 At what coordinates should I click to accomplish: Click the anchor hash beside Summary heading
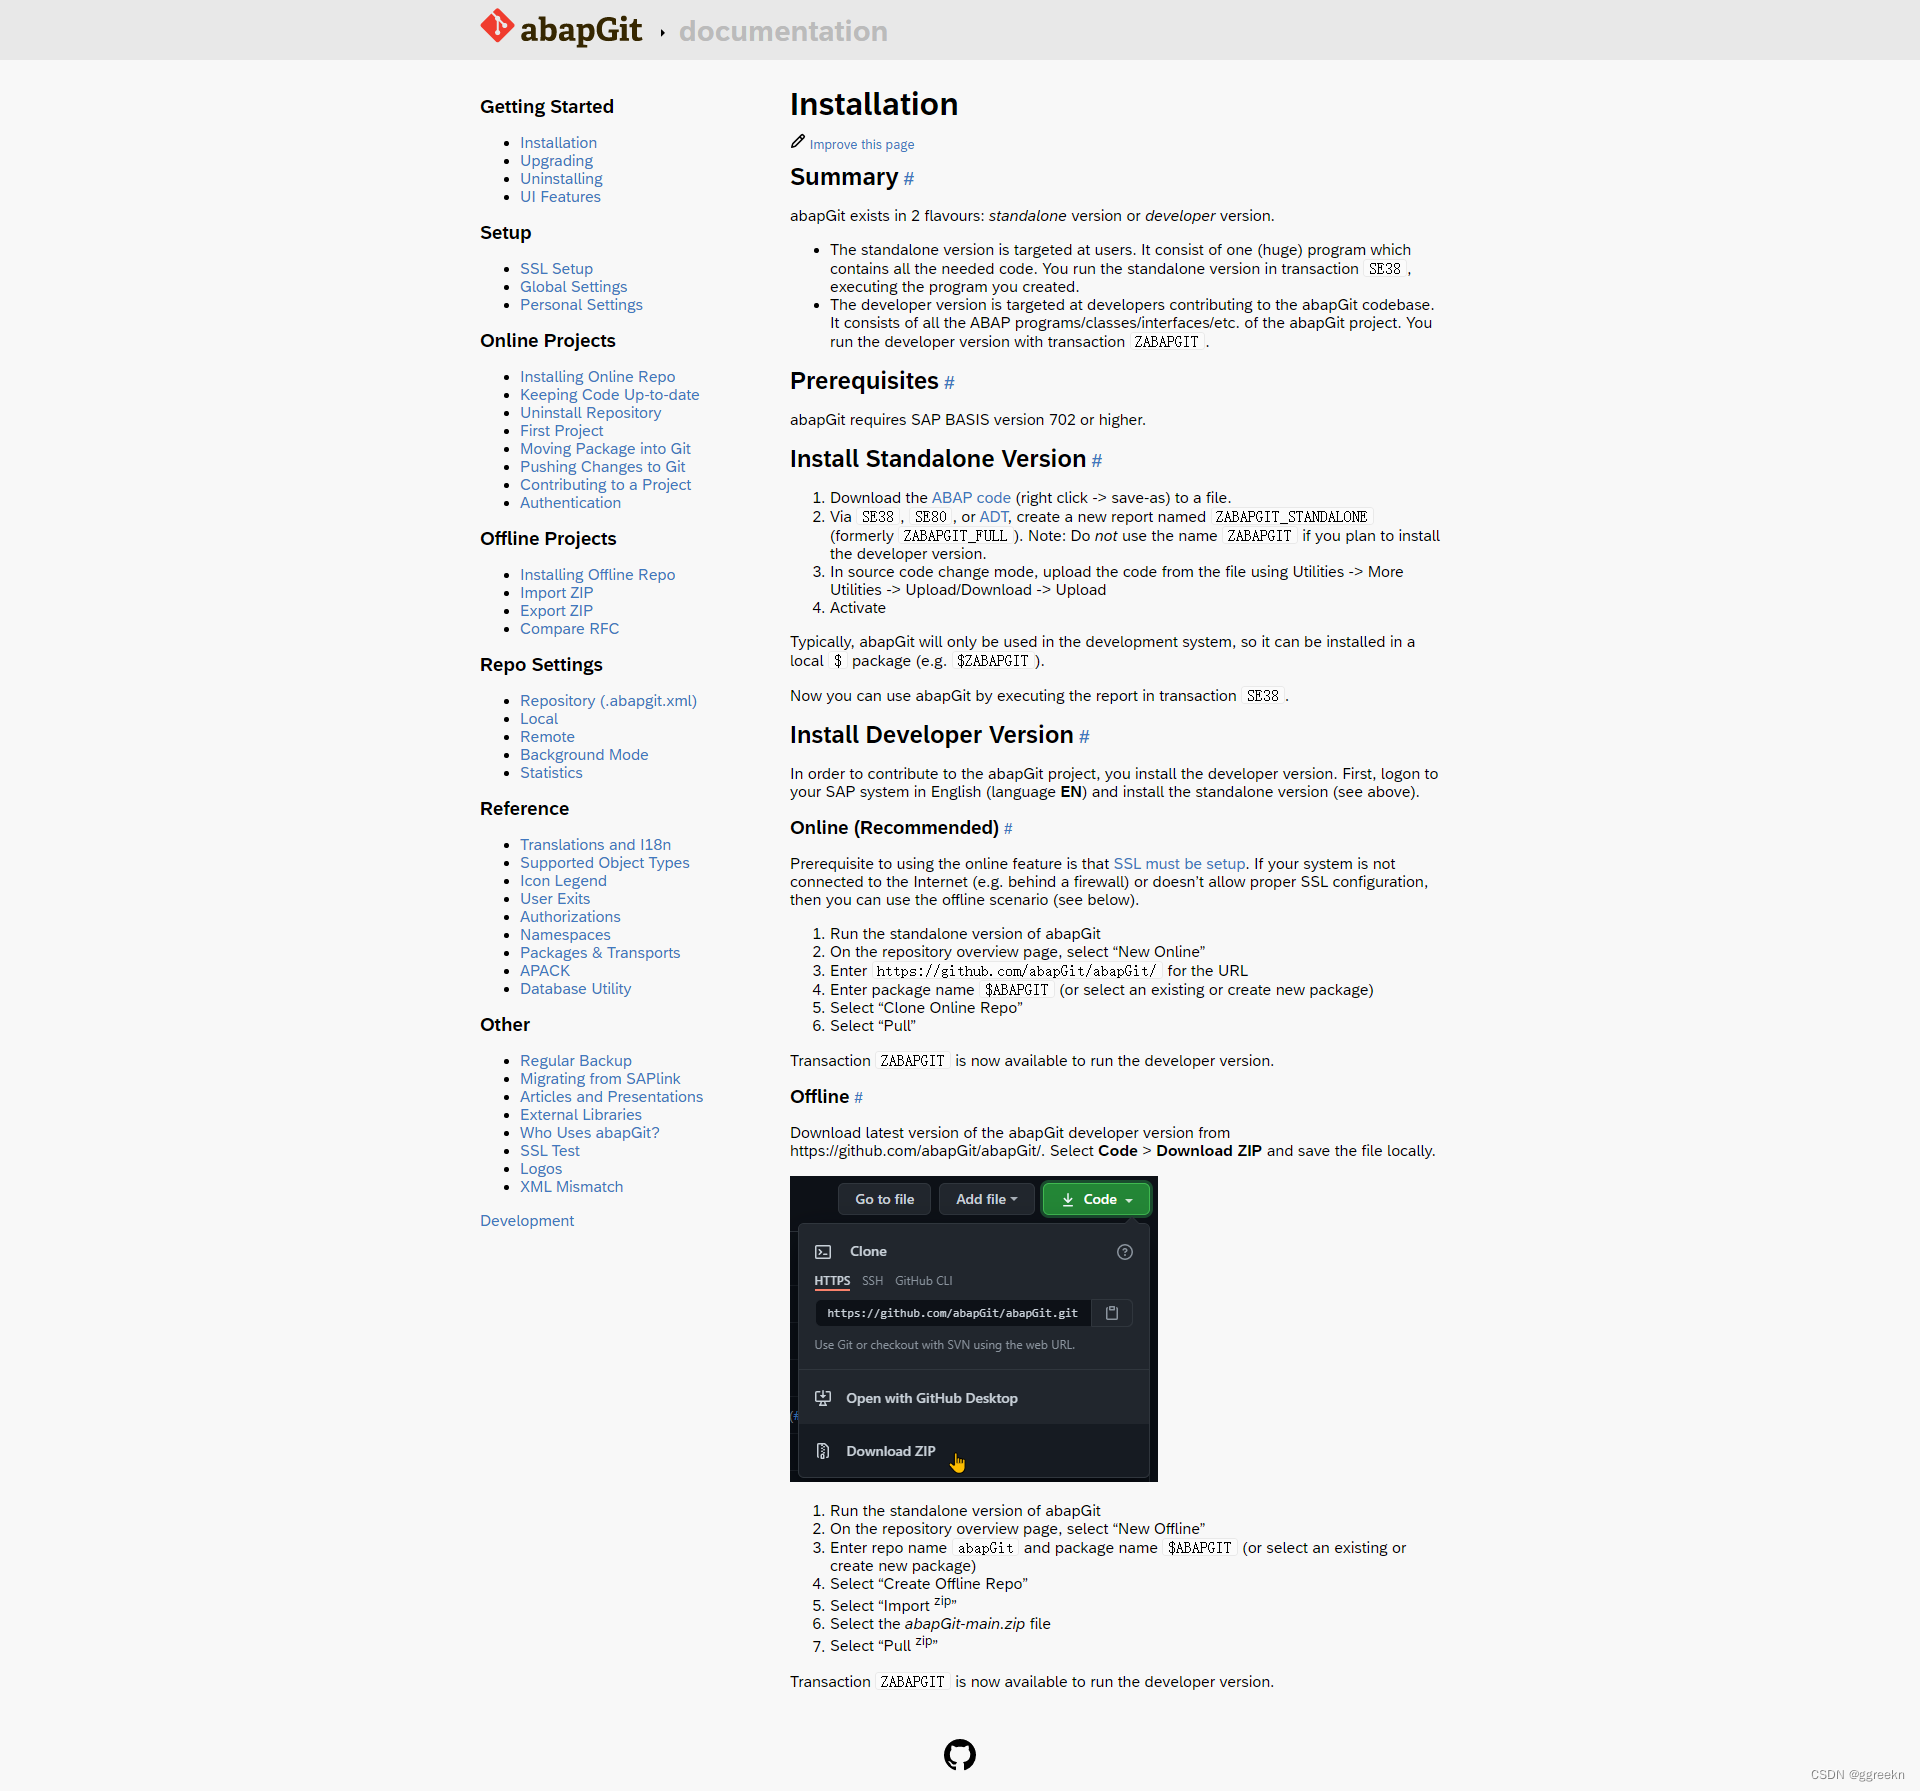(909, 179)
